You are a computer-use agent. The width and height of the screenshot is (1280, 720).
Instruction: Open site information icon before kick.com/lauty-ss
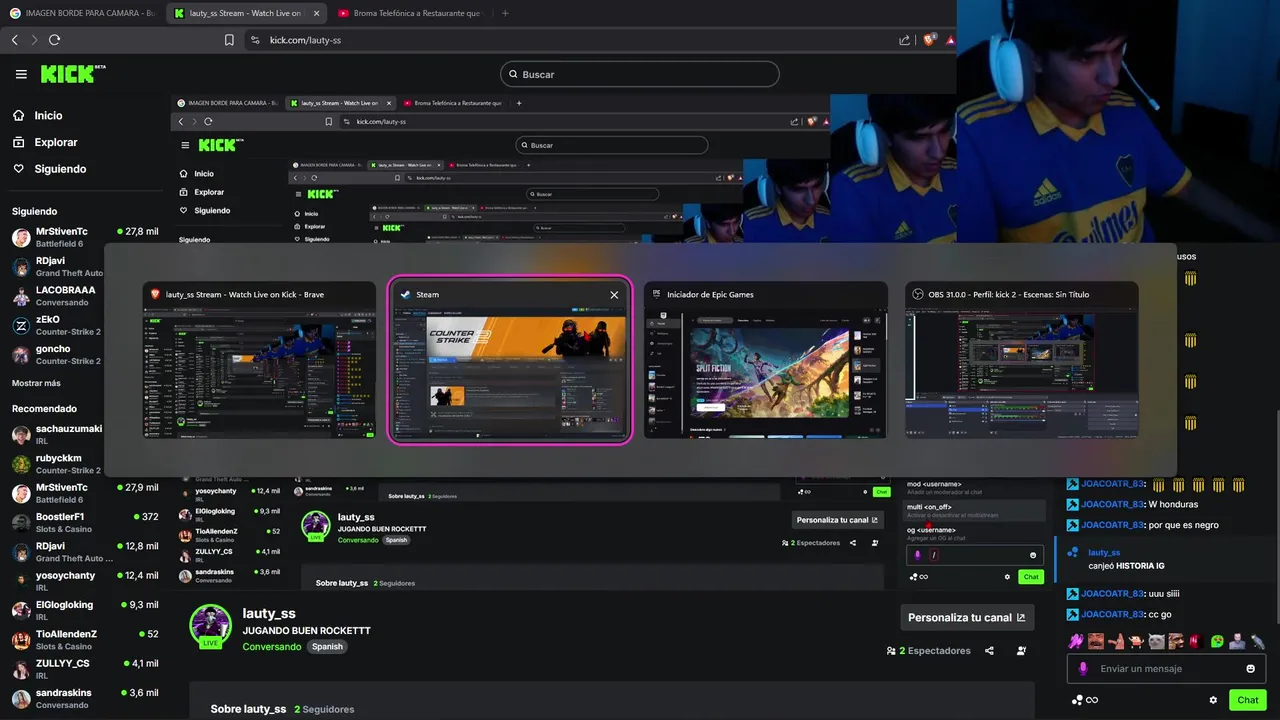[x=254, y=40]
